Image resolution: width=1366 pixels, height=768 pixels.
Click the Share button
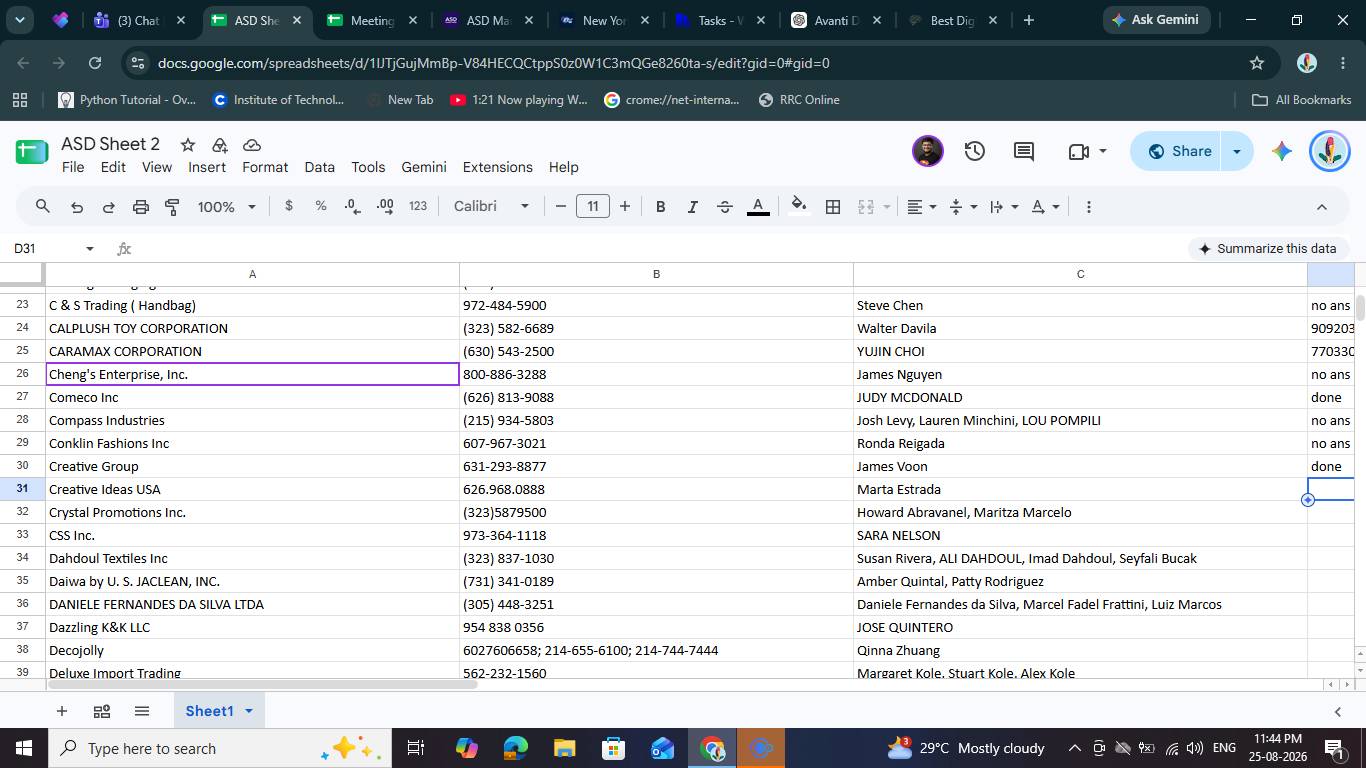[x=1178, y=151]
